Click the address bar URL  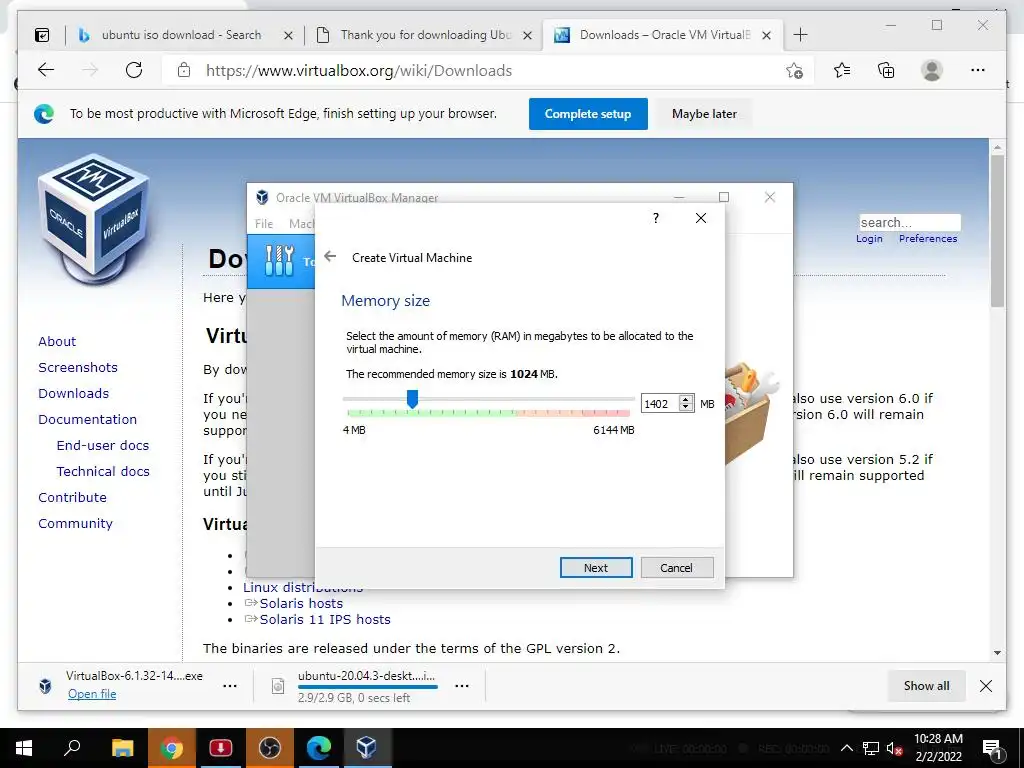pos(359,71)
